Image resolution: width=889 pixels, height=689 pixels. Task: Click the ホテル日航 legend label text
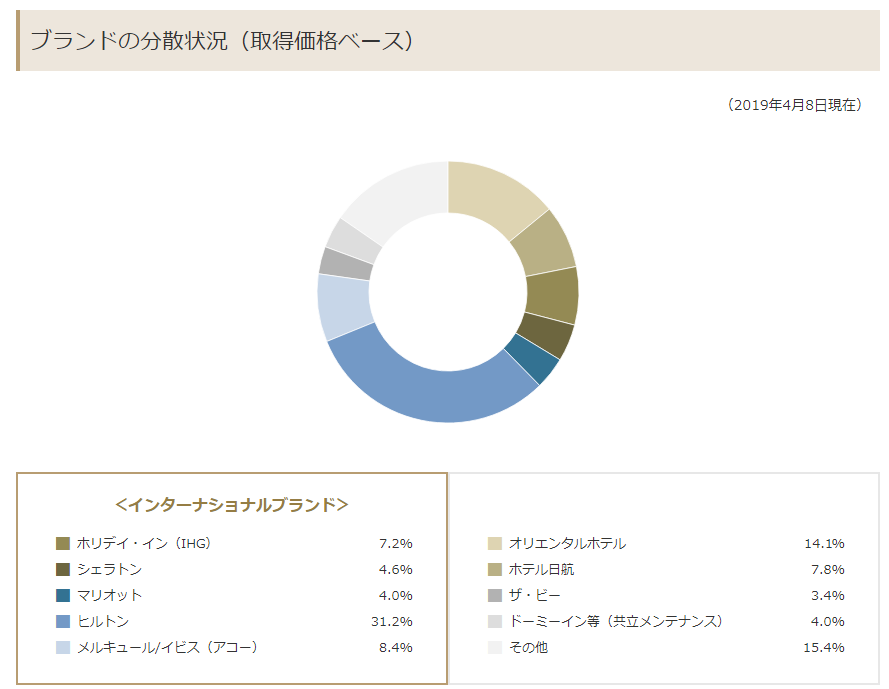point(541,569)
